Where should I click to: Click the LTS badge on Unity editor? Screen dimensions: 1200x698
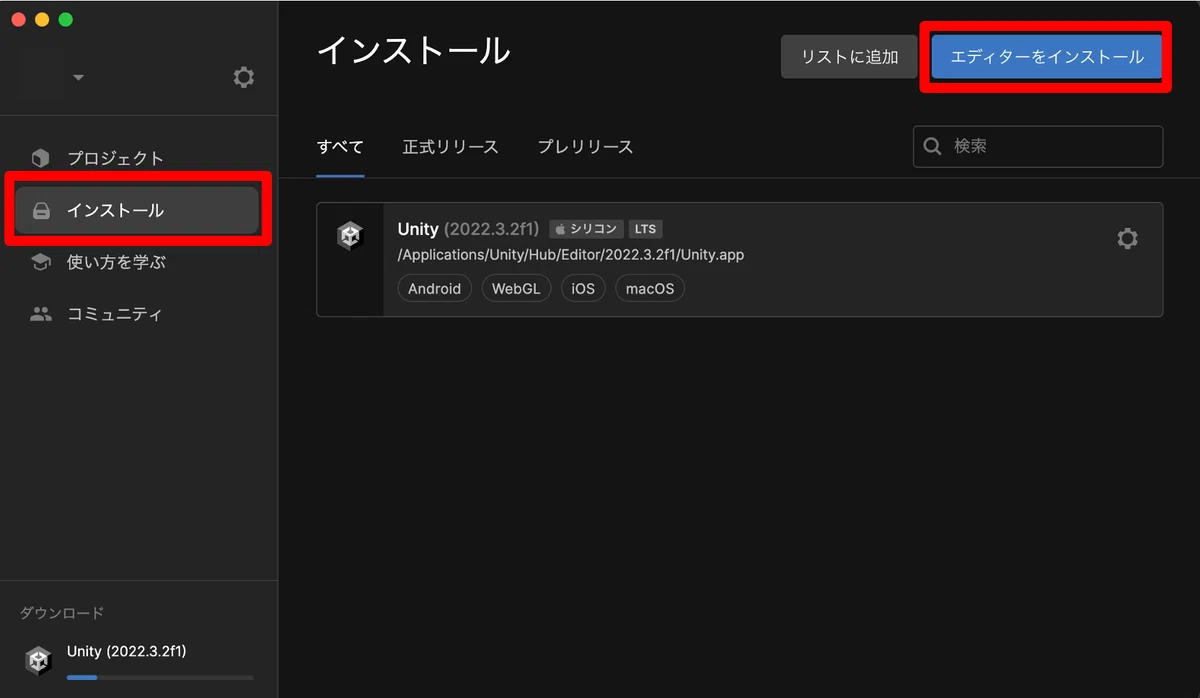tap(645, 229)
